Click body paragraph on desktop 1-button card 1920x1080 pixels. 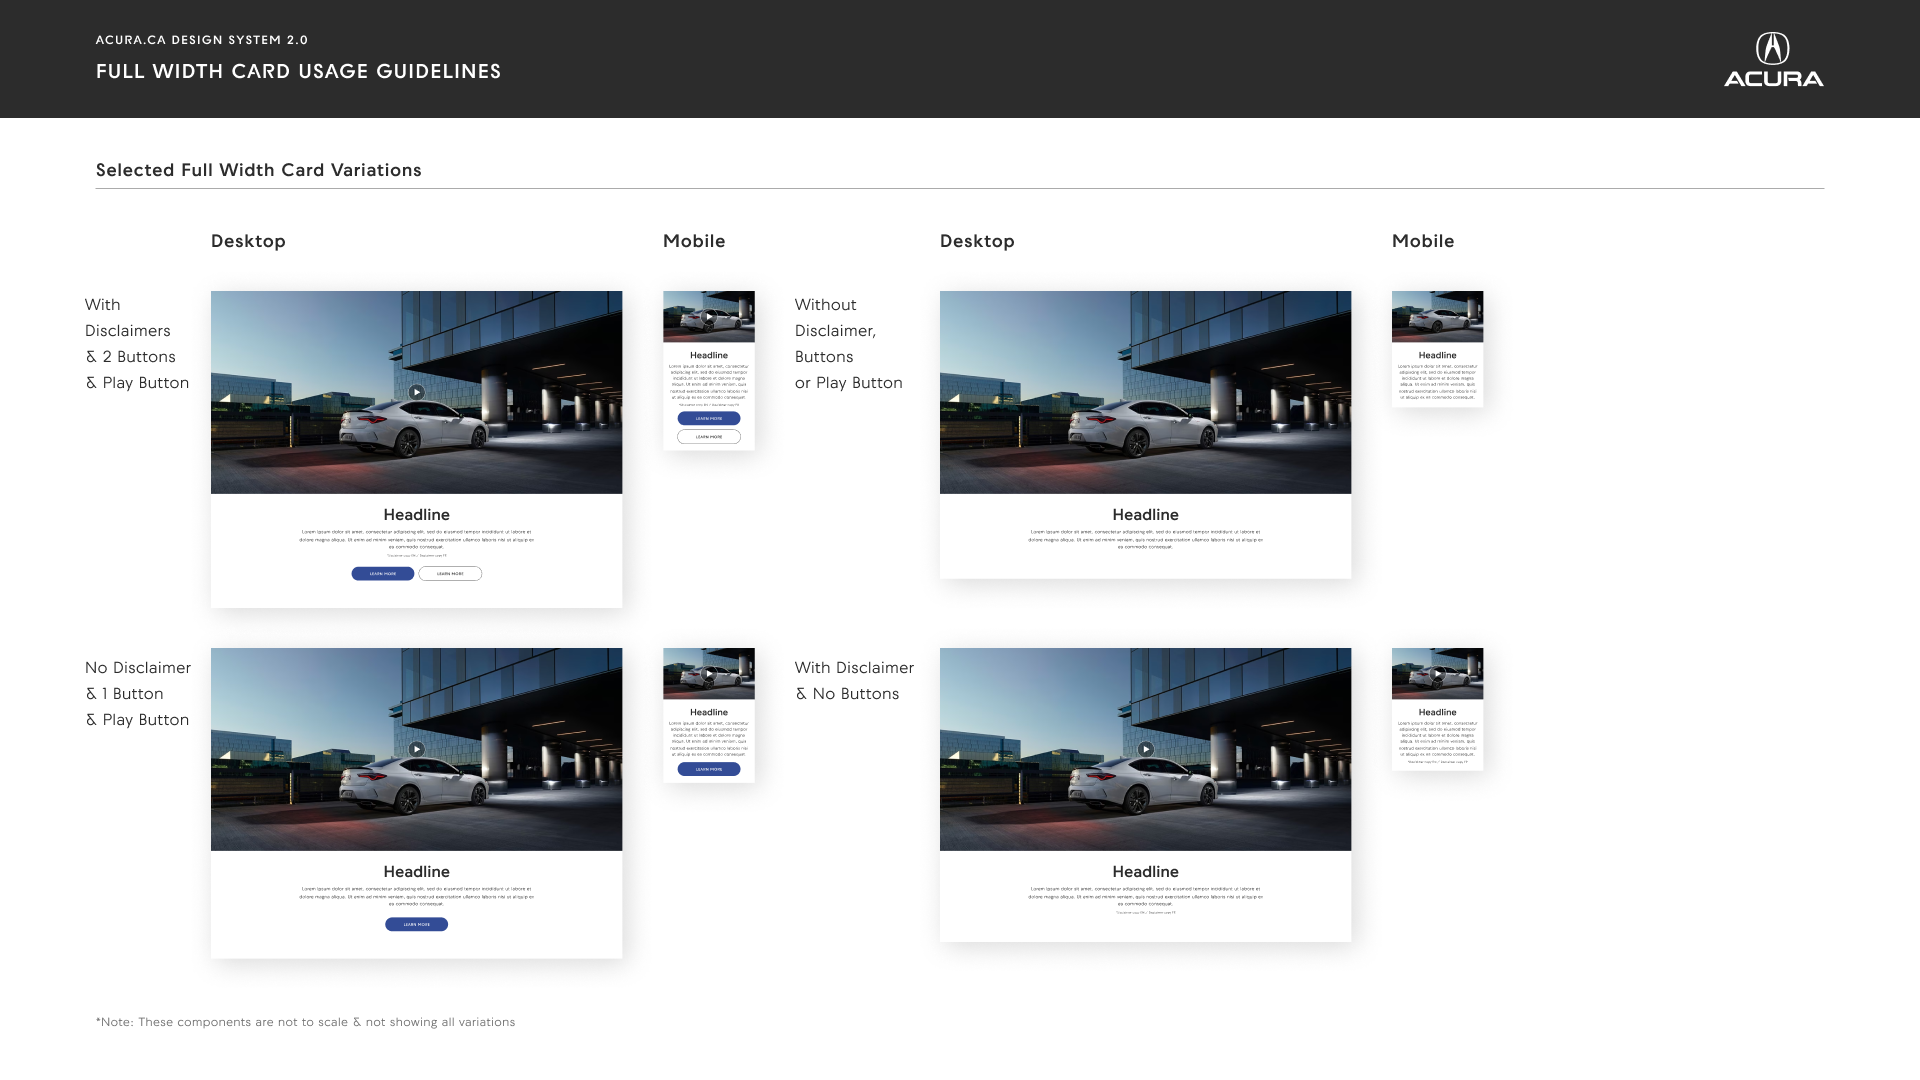coord(417,897)
